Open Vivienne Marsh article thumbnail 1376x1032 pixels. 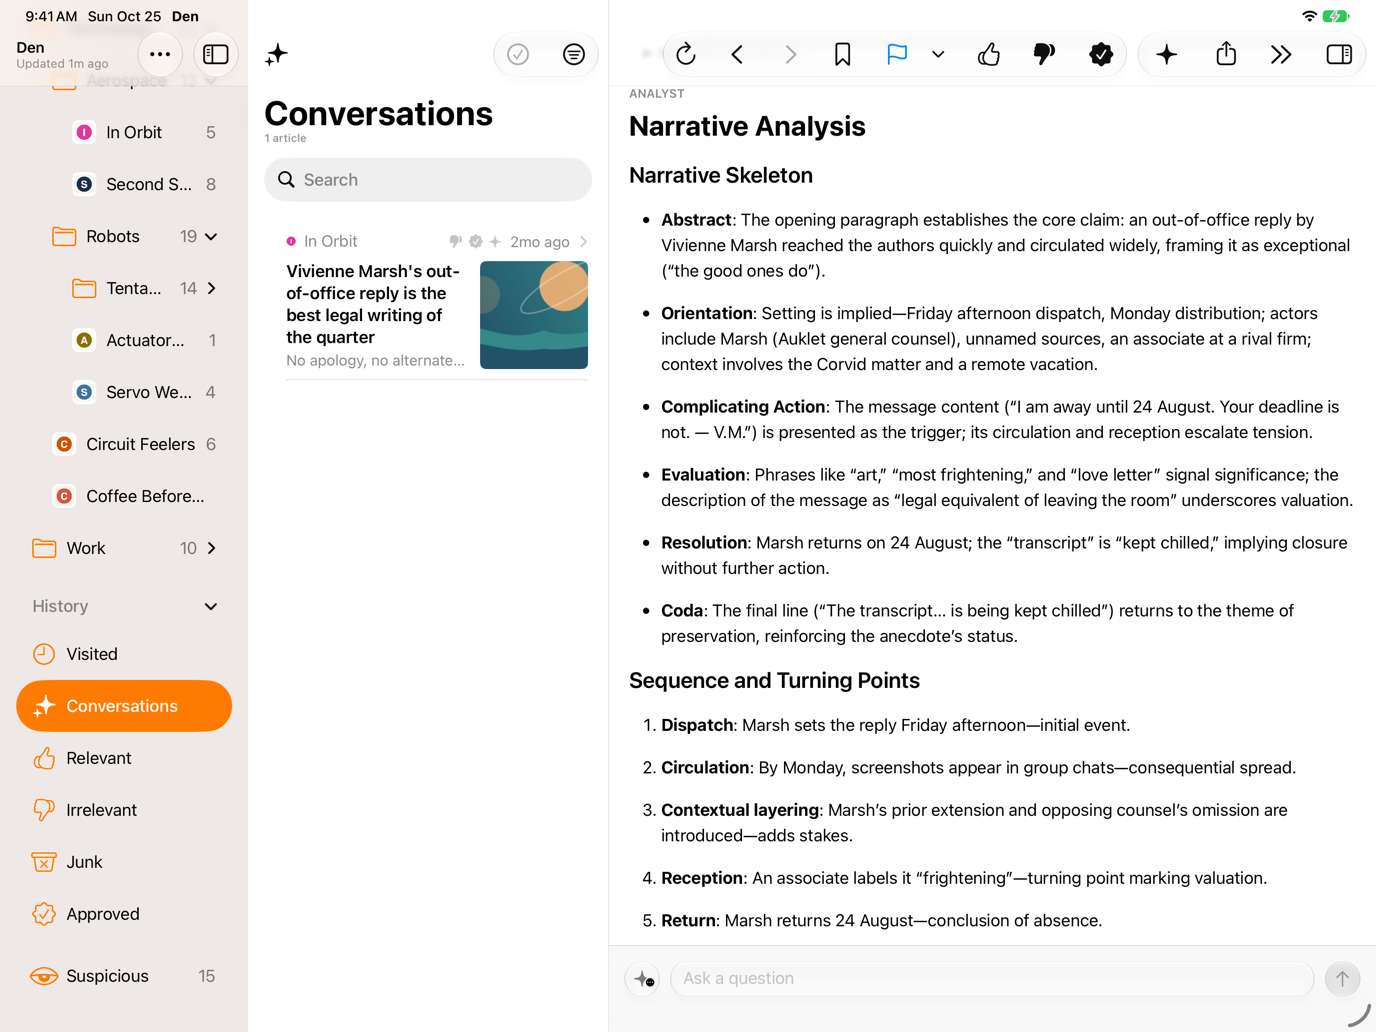pos(534,315)
